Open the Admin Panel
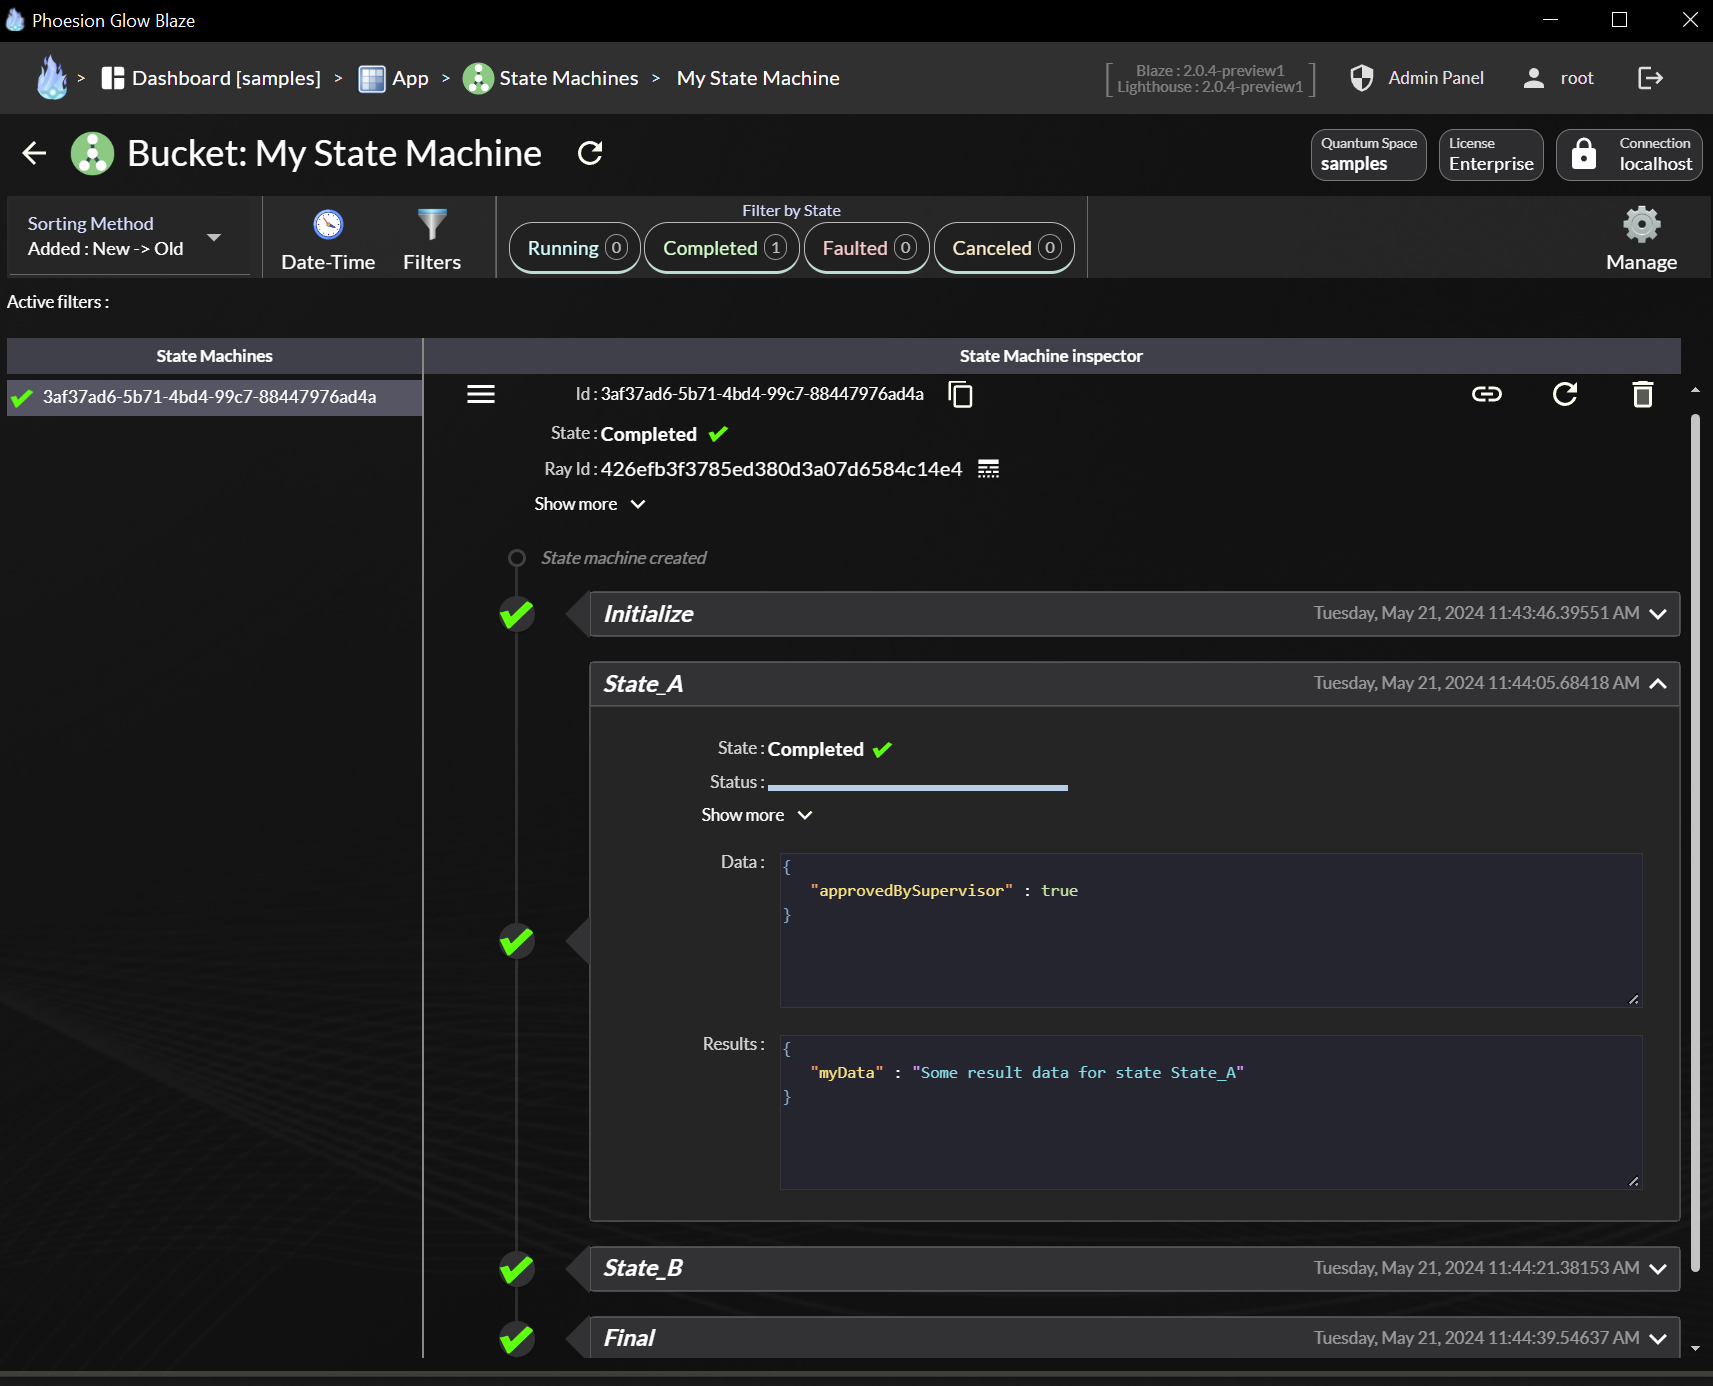Viewport: 1713px width, 1386px height. (1435, 78)
